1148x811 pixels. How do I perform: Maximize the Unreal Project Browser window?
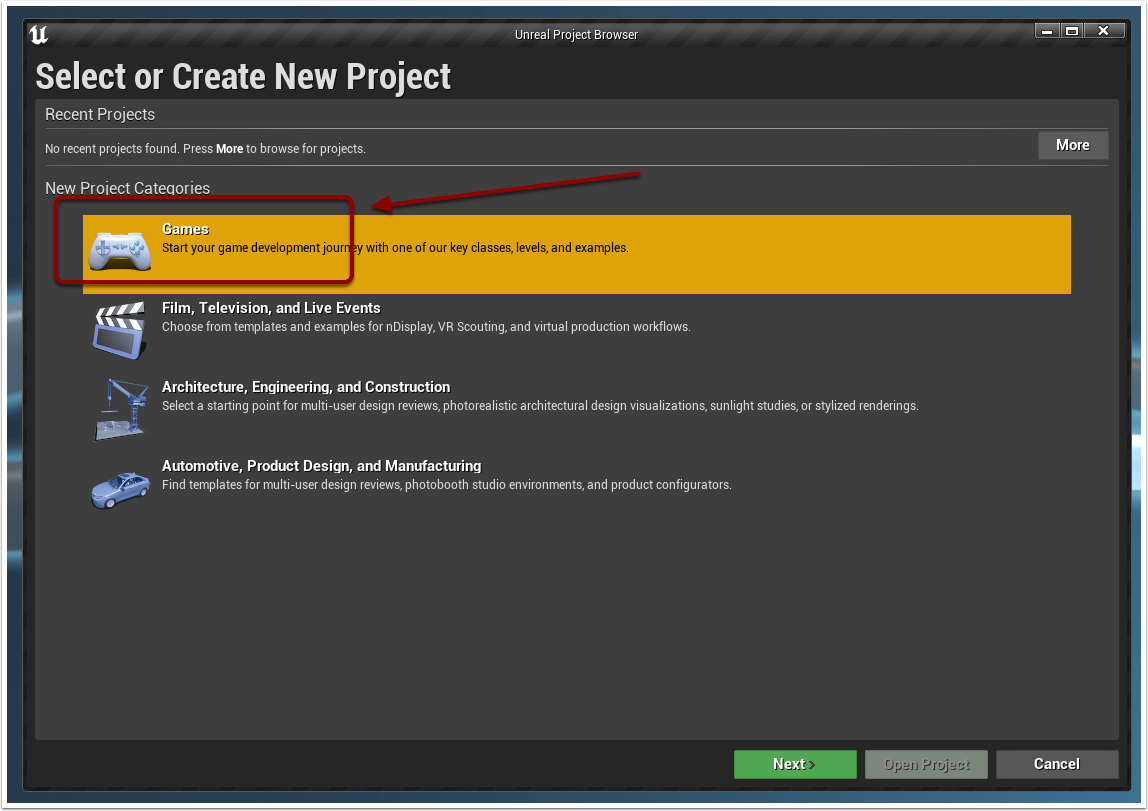click(1072, 31)
